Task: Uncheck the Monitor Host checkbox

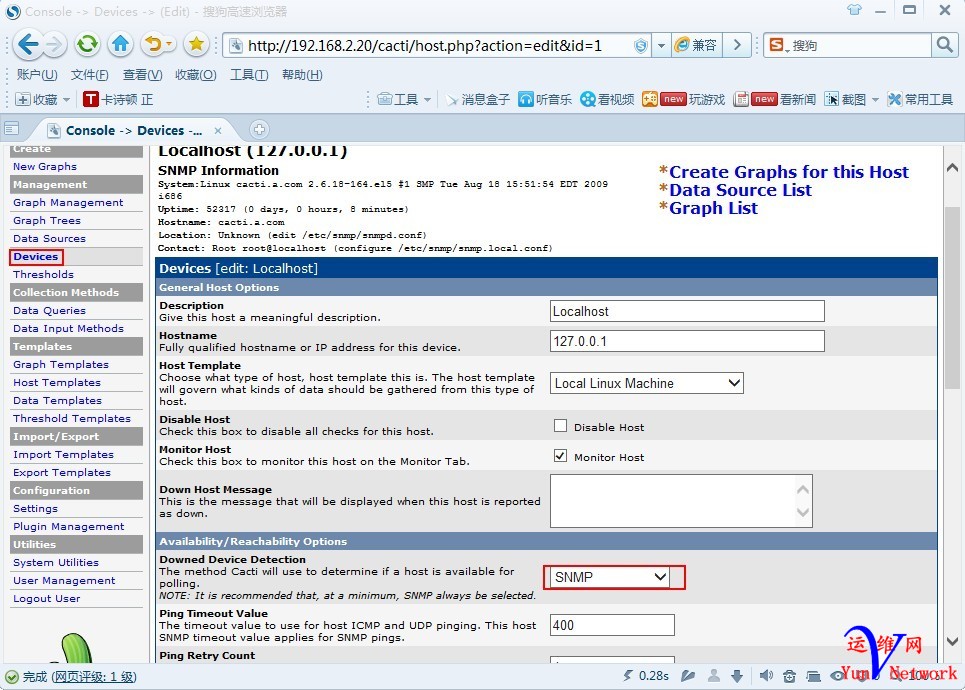Action: (x=561, y=456)
